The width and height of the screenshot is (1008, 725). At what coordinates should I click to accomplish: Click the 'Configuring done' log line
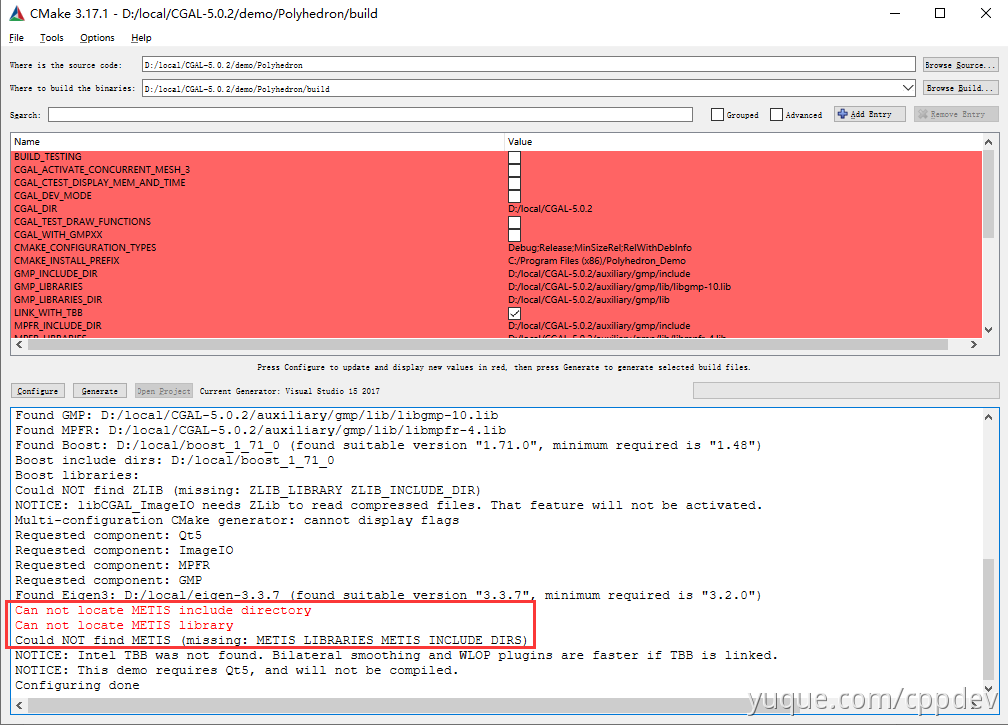click(x=77, y=685)
